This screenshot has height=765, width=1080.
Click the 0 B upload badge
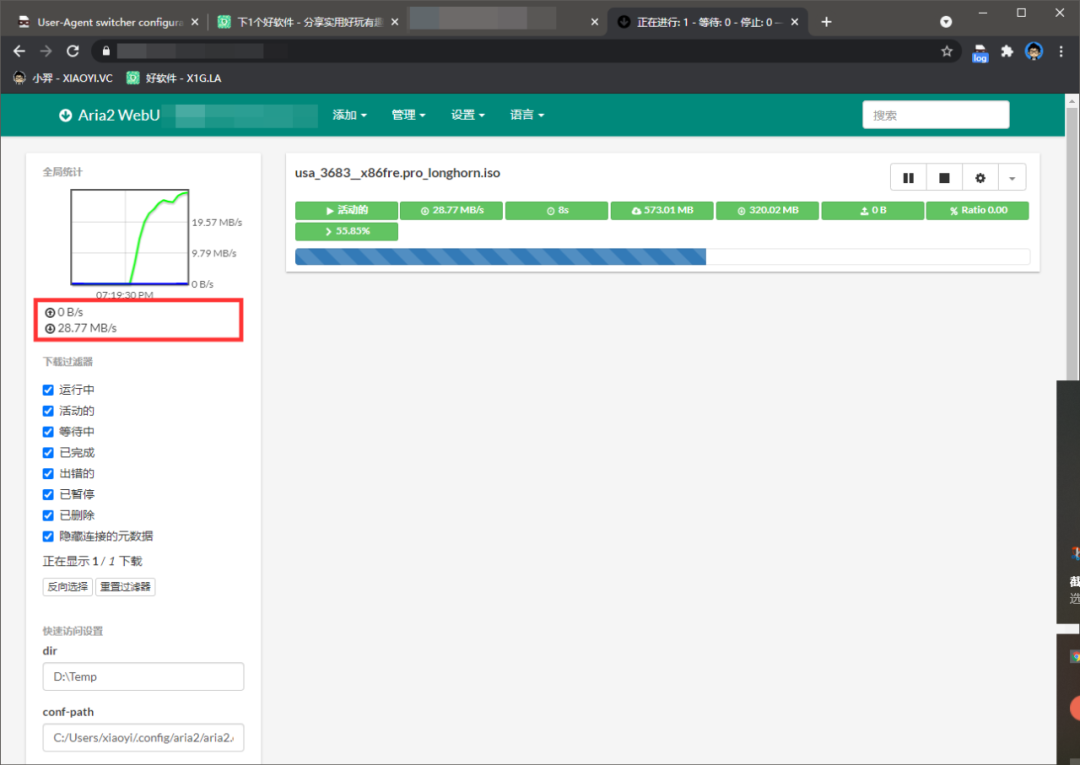tap(873, 211)
